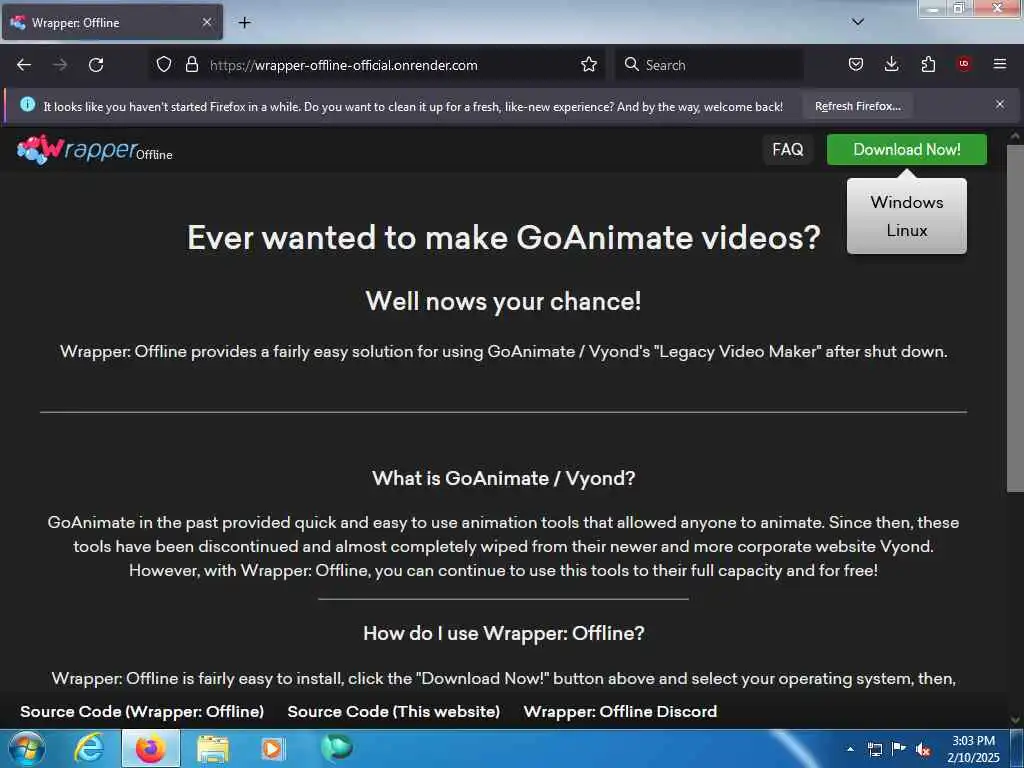Show hidden tray icons arrow
The height and width of the screenshot is (768, 1024).
(x=850, y=748)
